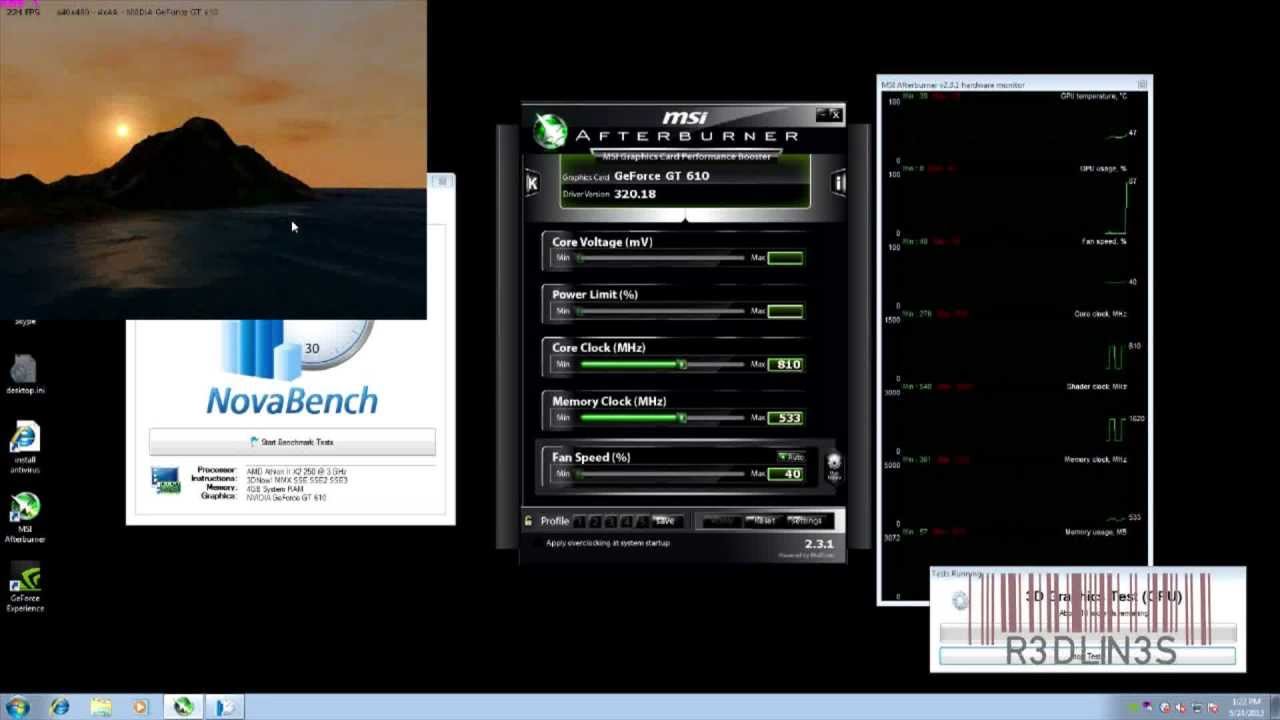Screen dimensions: 1280x720
Task: Click the driver version '320.18' text
Action: click(x=635, y=194)
